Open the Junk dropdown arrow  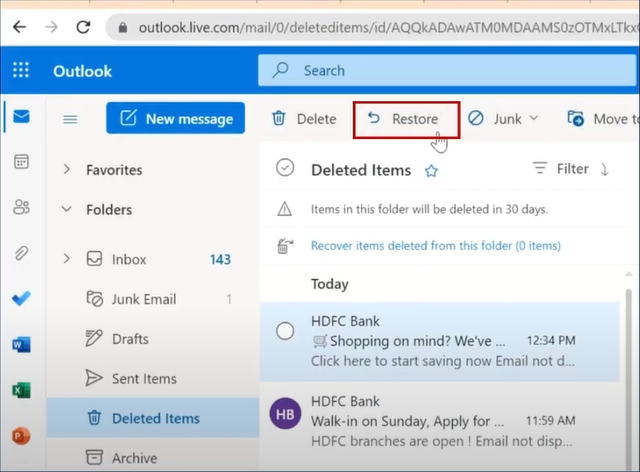point(533,118)
